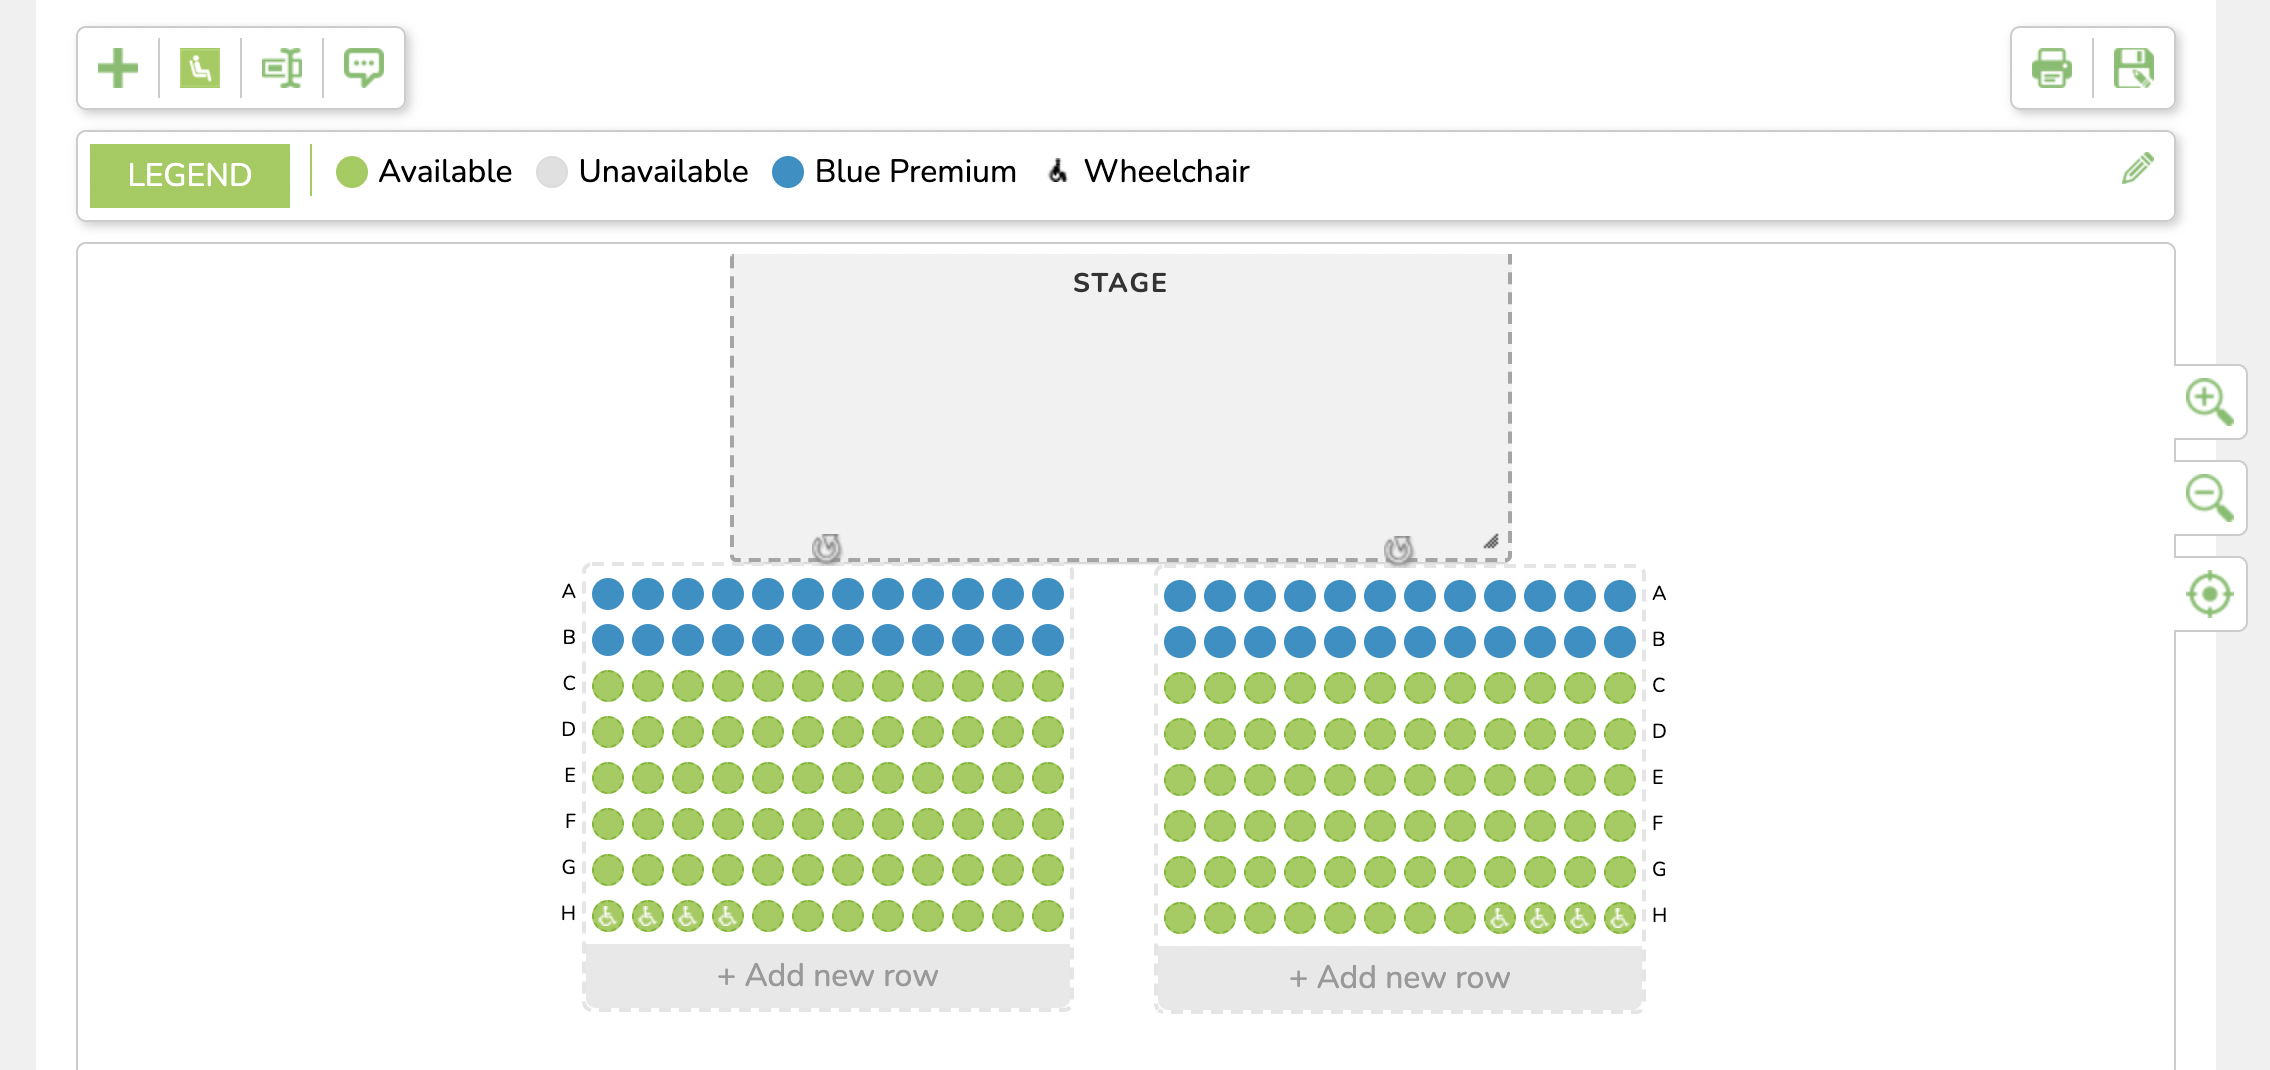Edit the legend with the pencil icon
2270x1070 pixels.
2137,169
